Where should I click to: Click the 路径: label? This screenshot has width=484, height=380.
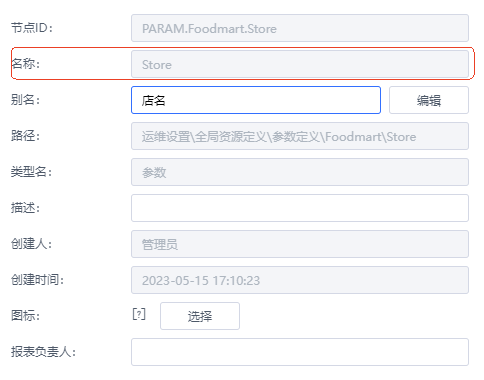(25, 136)
